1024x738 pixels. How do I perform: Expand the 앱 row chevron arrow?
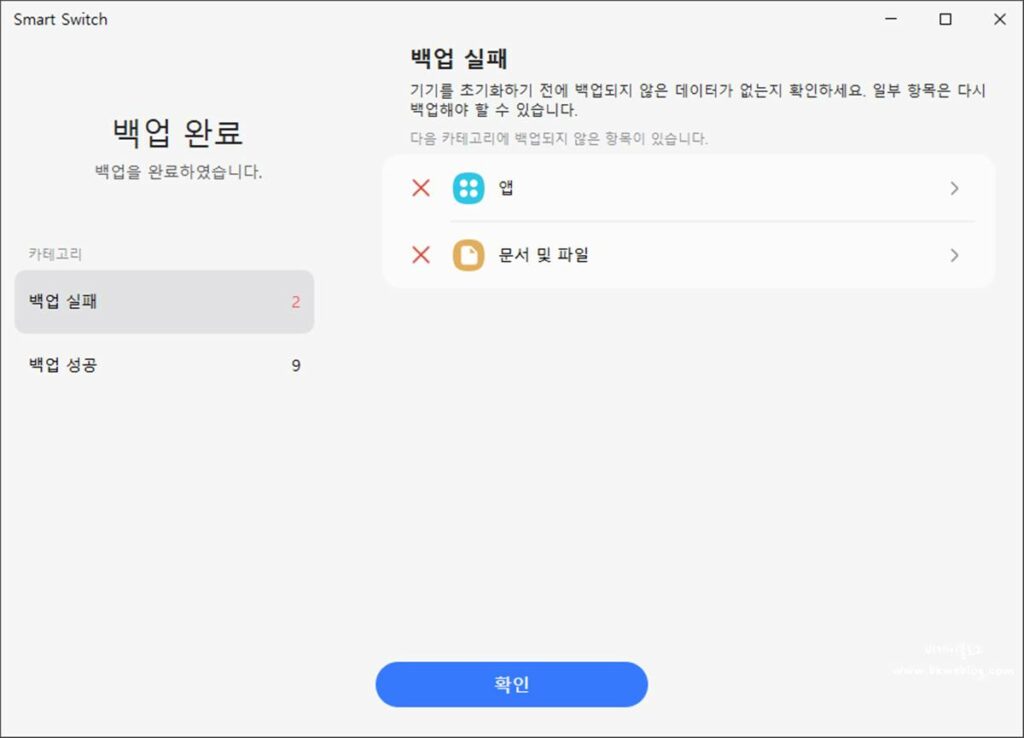pos(954,188)
